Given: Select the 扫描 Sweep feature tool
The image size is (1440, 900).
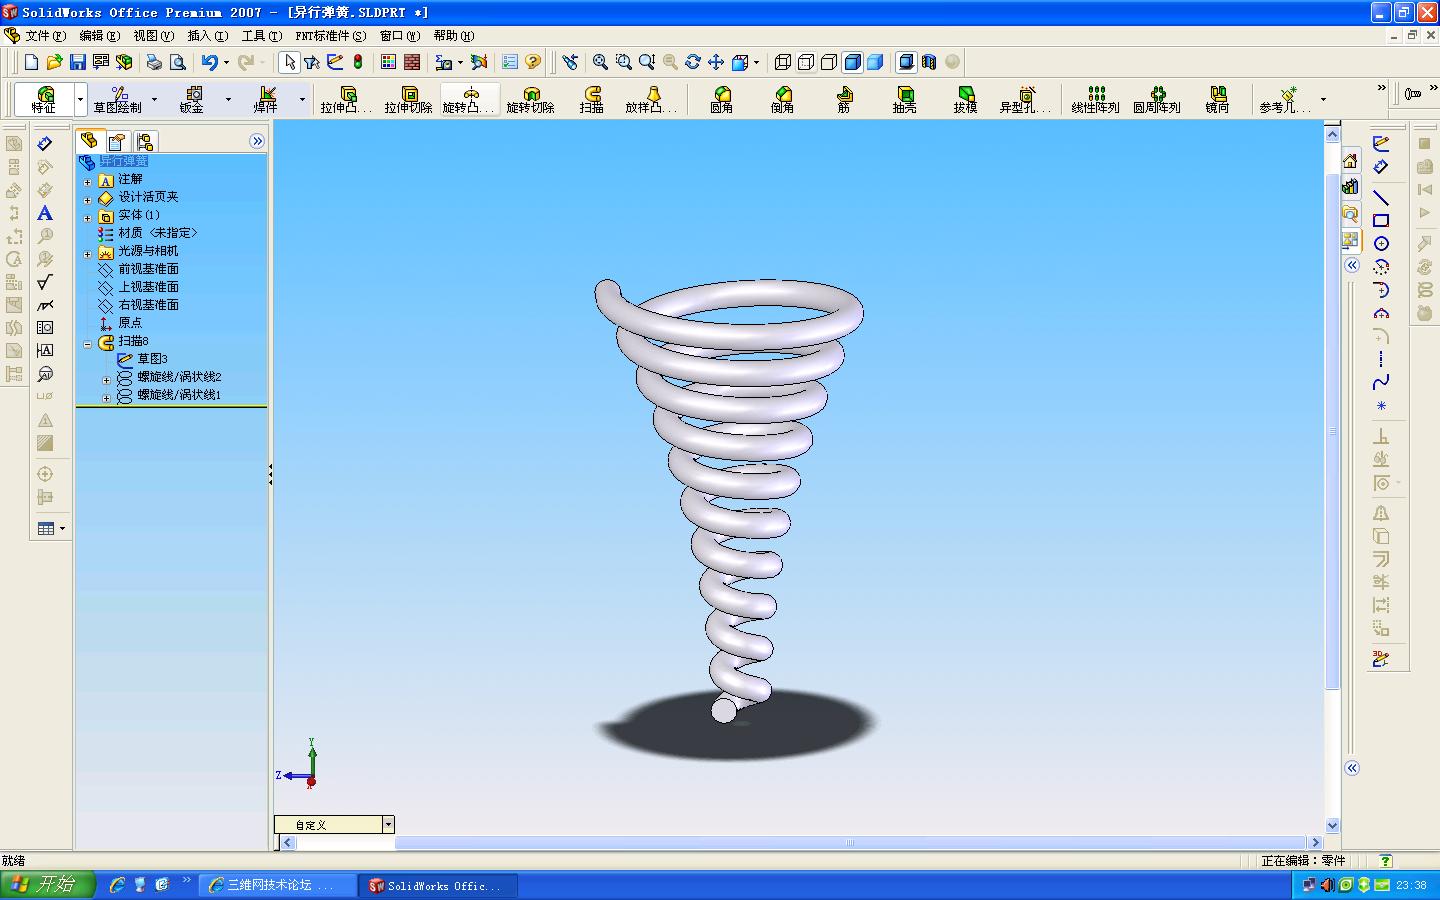Looking at the screenshot, I should (592, 100).
